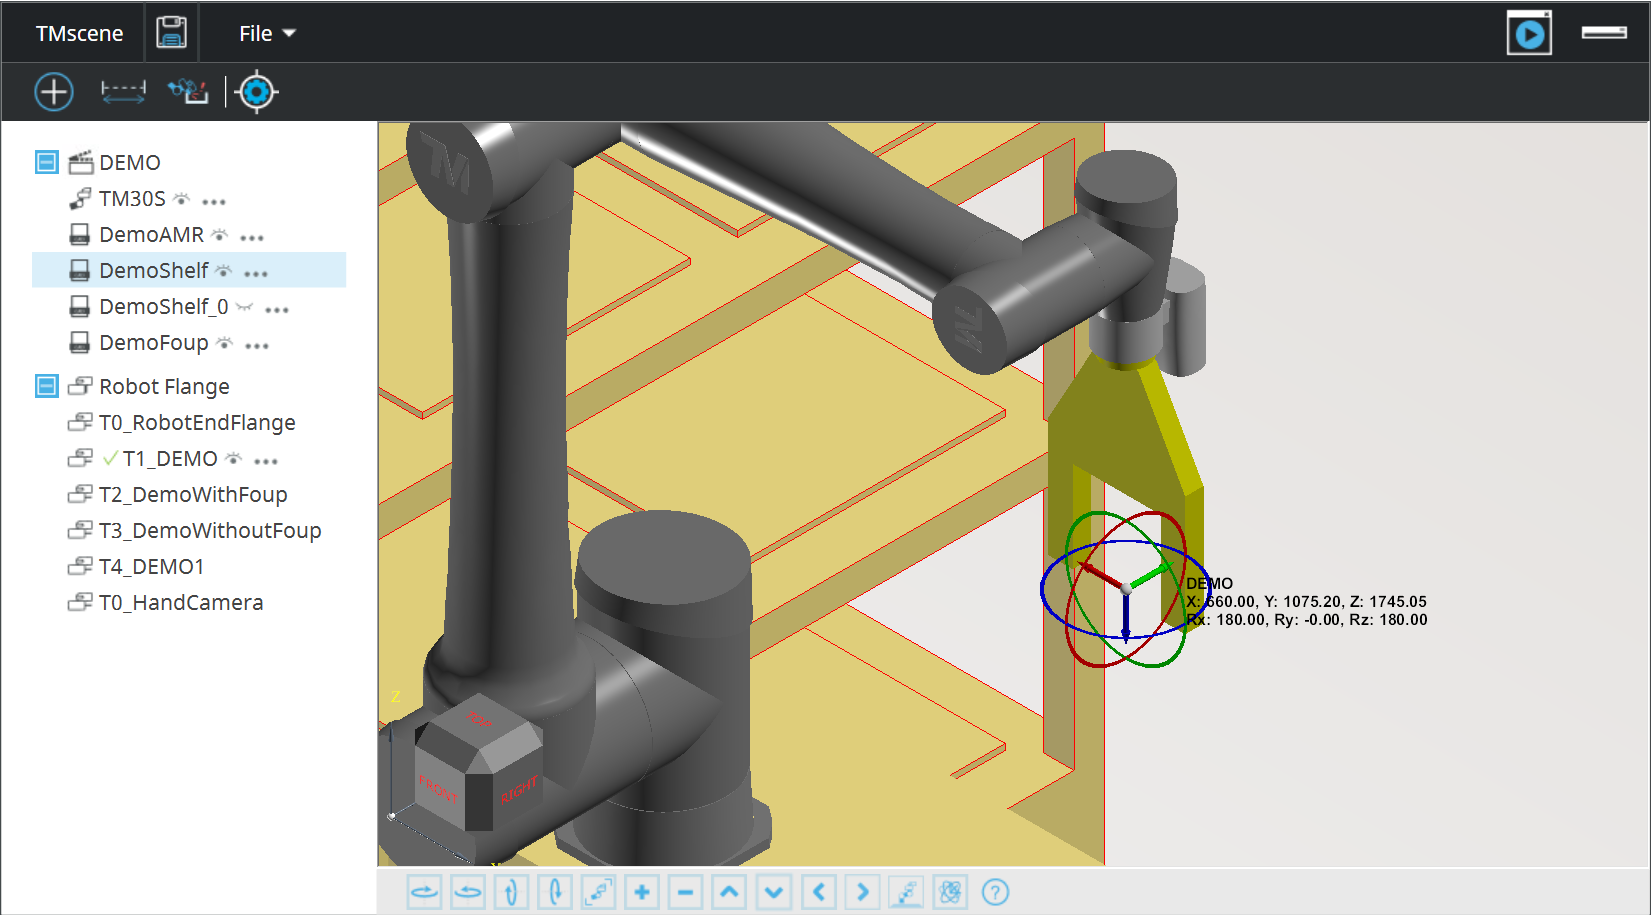Open the help question mark icon
This screenshot has width=1651, height=915.
(x=995, y=892)
